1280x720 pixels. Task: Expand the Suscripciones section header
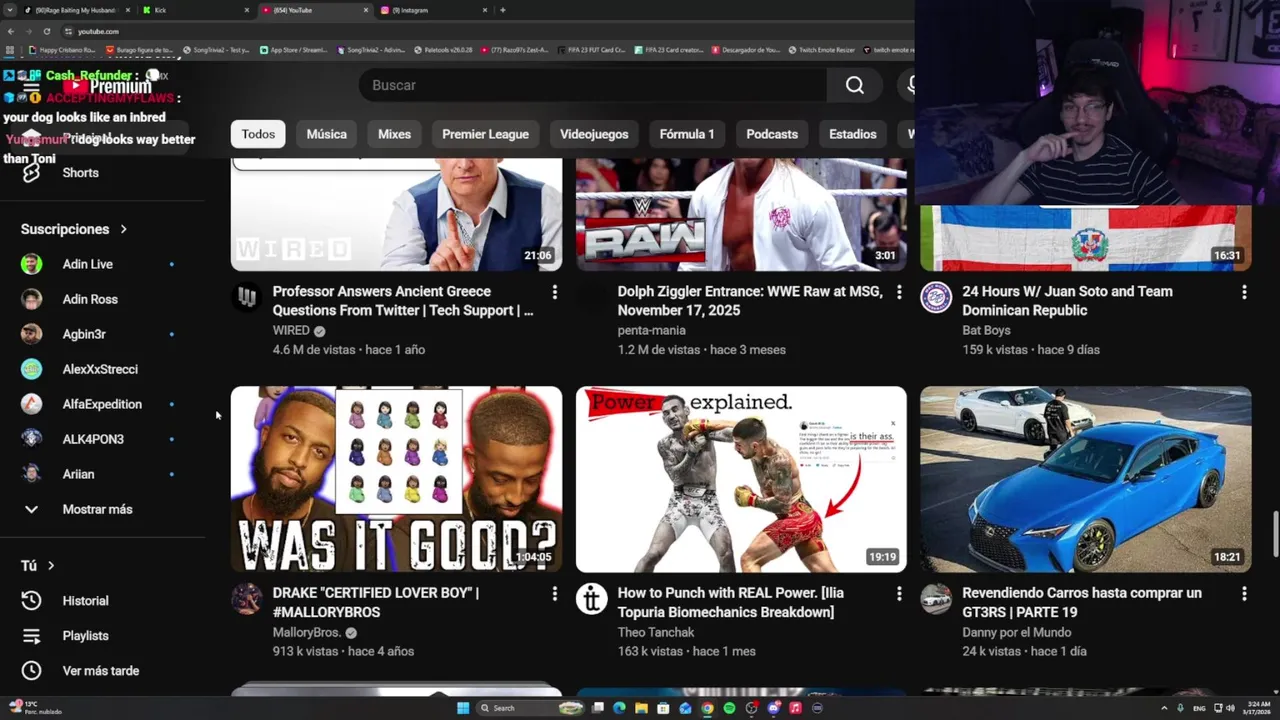coord(75,229)
